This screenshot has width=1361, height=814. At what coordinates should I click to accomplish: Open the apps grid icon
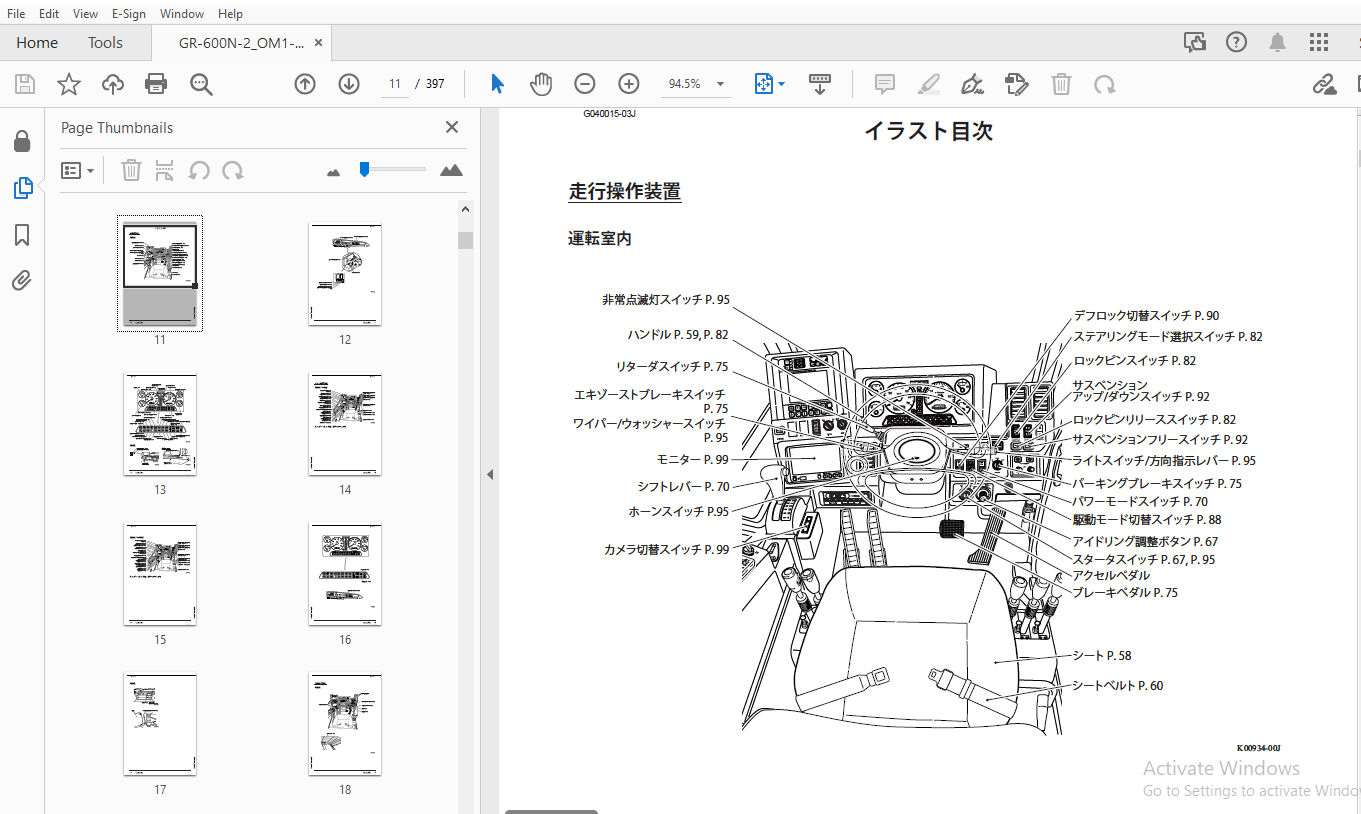(x=1319, y=42)
